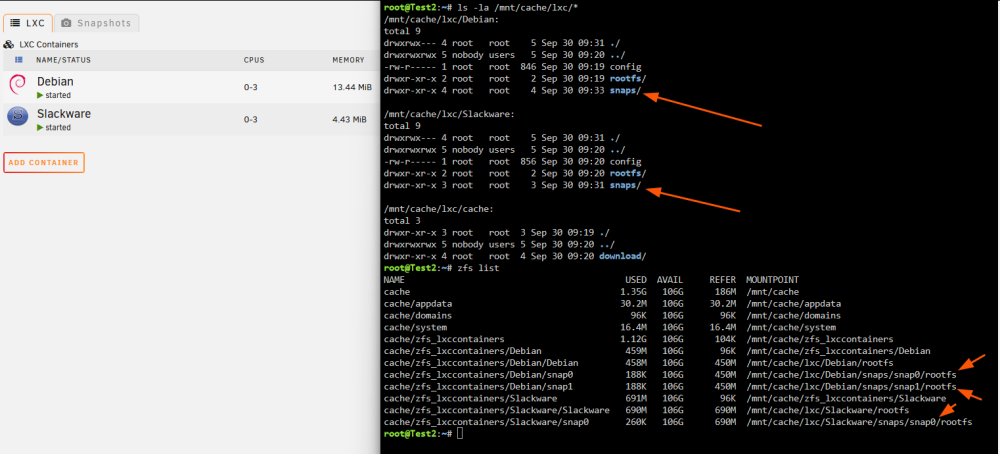Click the 'cache/zfs_lxccontainers/Slackware/snap0' dataset name
1000x454 pixels.
pos(486,423)
